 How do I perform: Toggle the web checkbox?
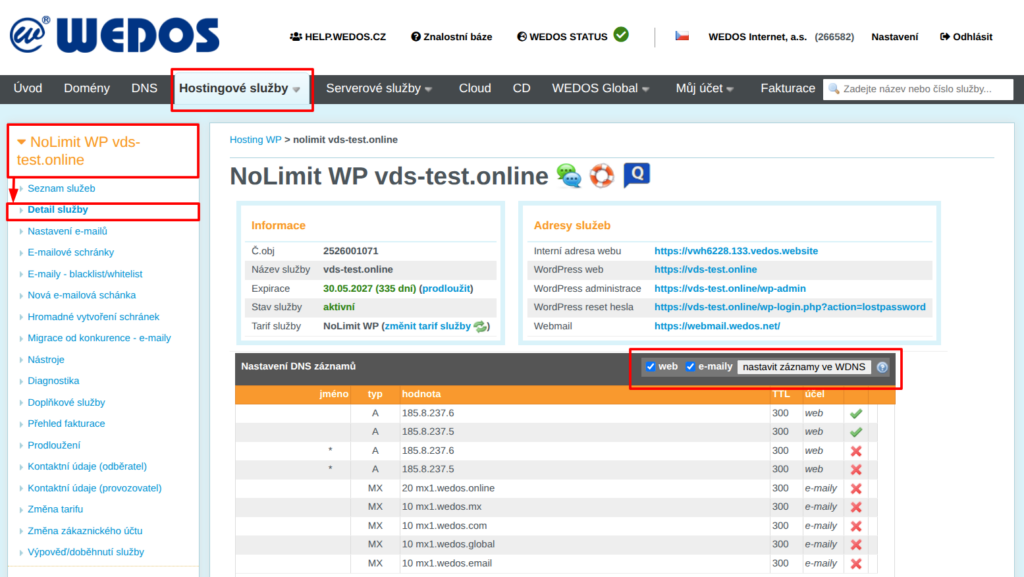point(650,367)
